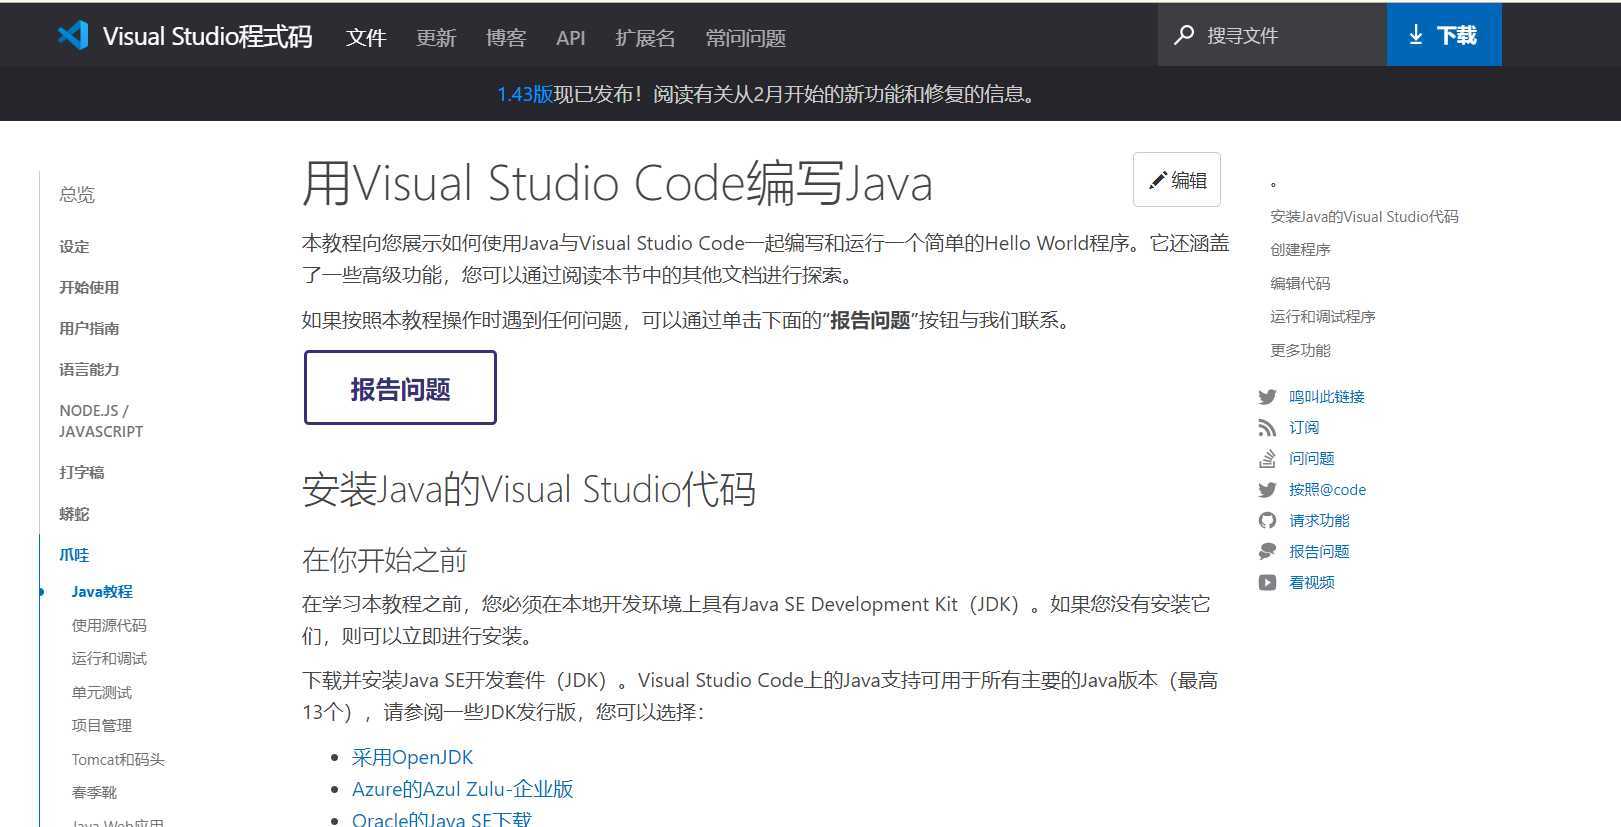Viewport: 1621px width, 827px height.
Task: Click the RSS icon beside 订阅
Action: [1267, 428]
